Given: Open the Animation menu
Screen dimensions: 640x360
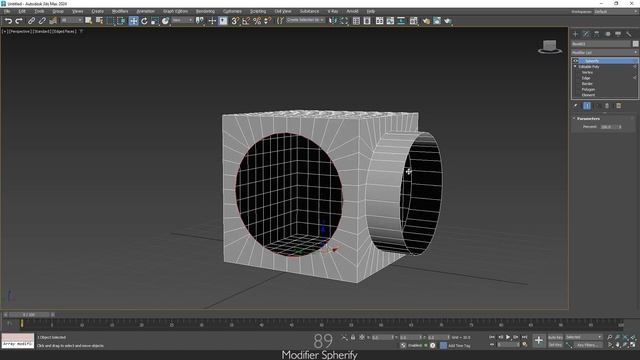Looking at the screenshot, I should click(x=146, y=11).
